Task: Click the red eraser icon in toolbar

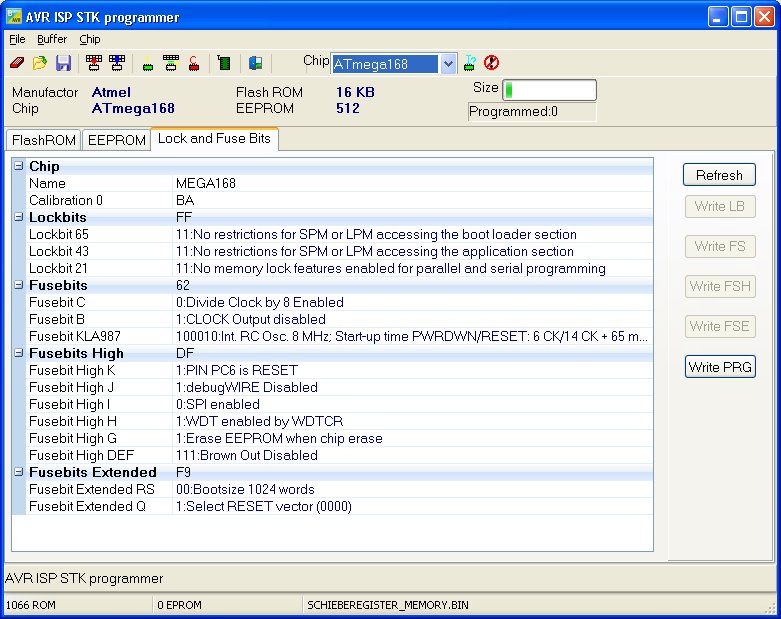Action: point(16,63)
